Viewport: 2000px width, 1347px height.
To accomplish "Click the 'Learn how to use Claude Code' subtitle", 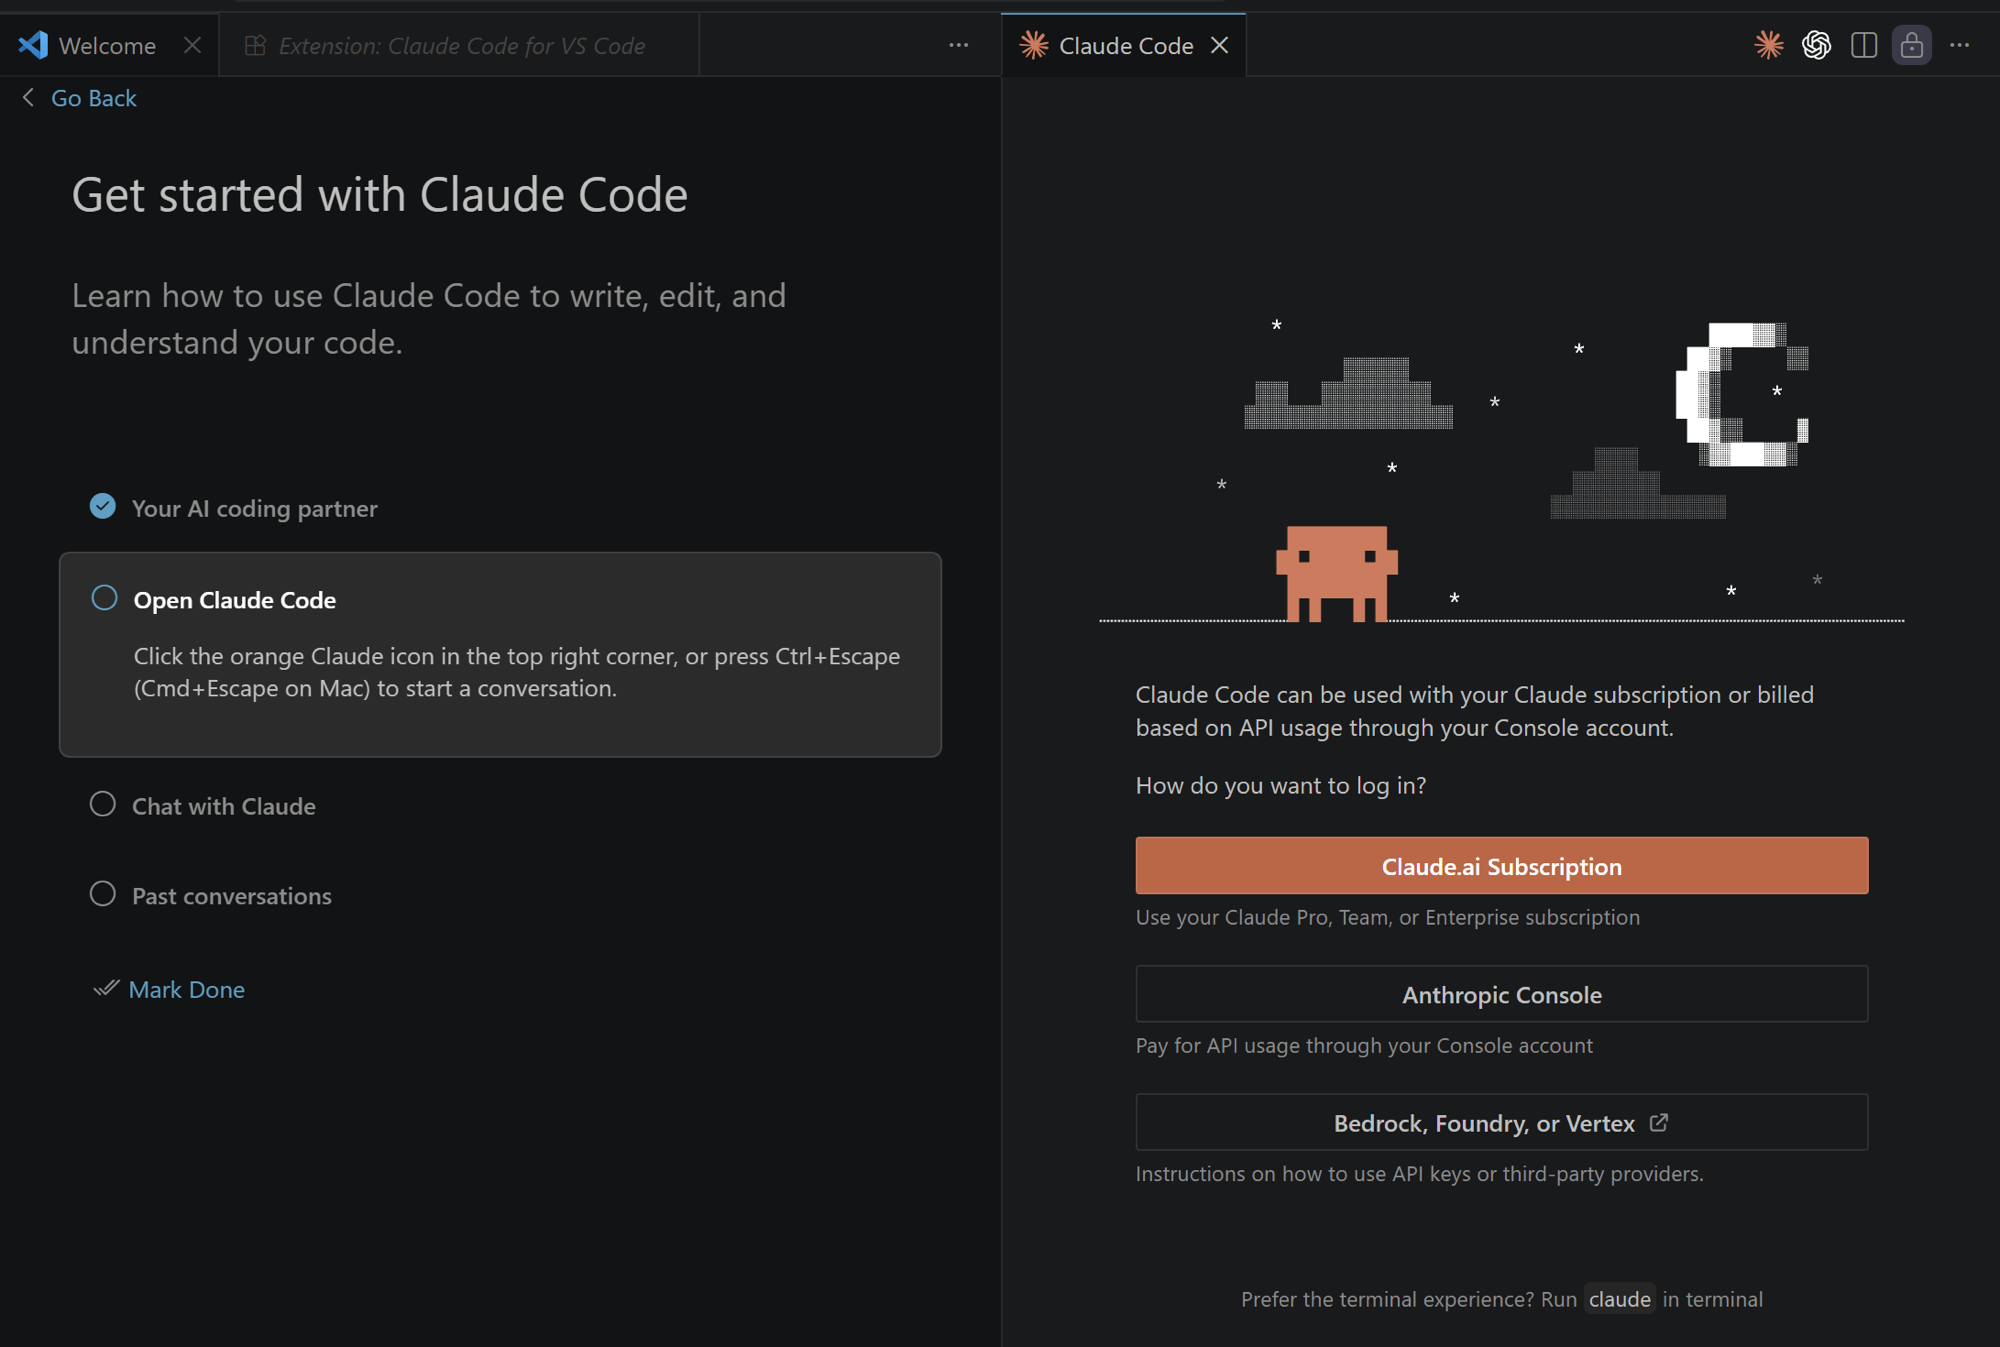I will 429,318.
